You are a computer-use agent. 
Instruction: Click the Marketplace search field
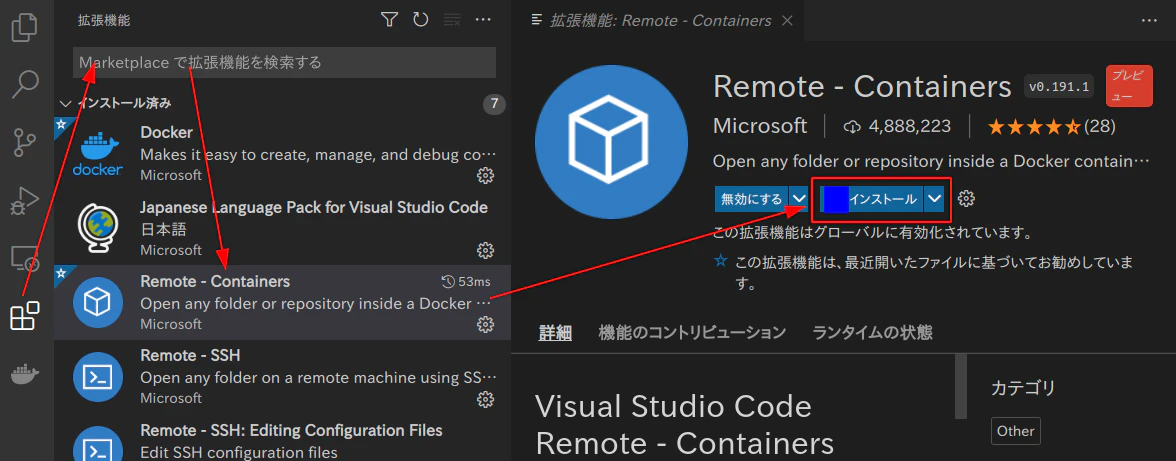pyautogui.click(x=284, y=62)
